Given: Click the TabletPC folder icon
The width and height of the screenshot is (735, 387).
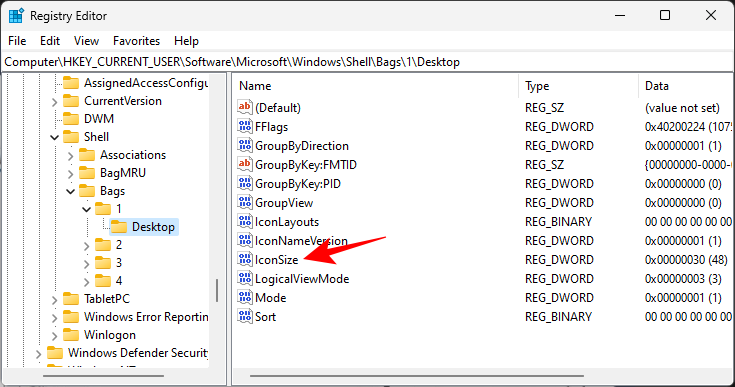Looking at the screenshot, I should pos(71,299).
